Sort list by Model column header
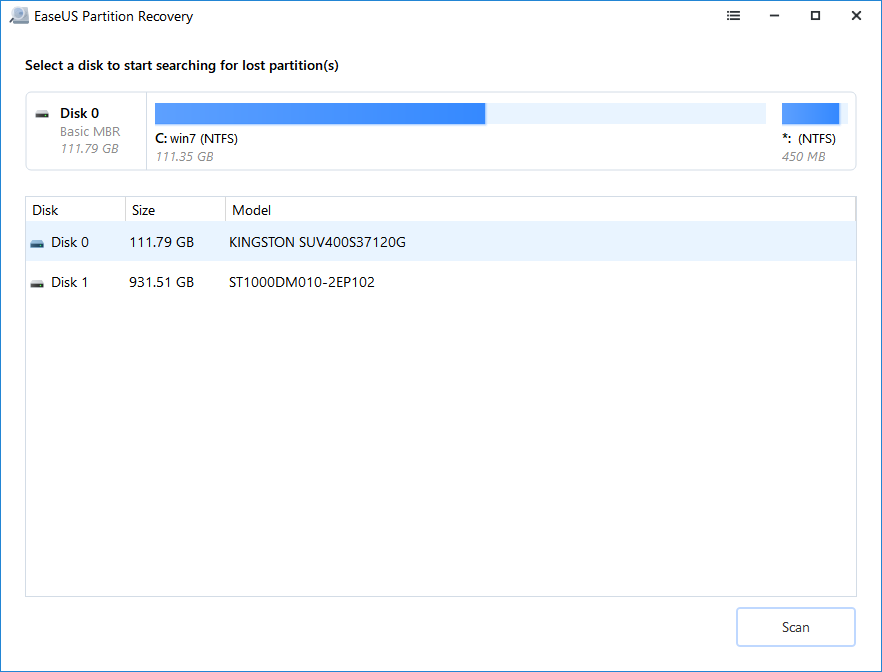 click(540, 210)
